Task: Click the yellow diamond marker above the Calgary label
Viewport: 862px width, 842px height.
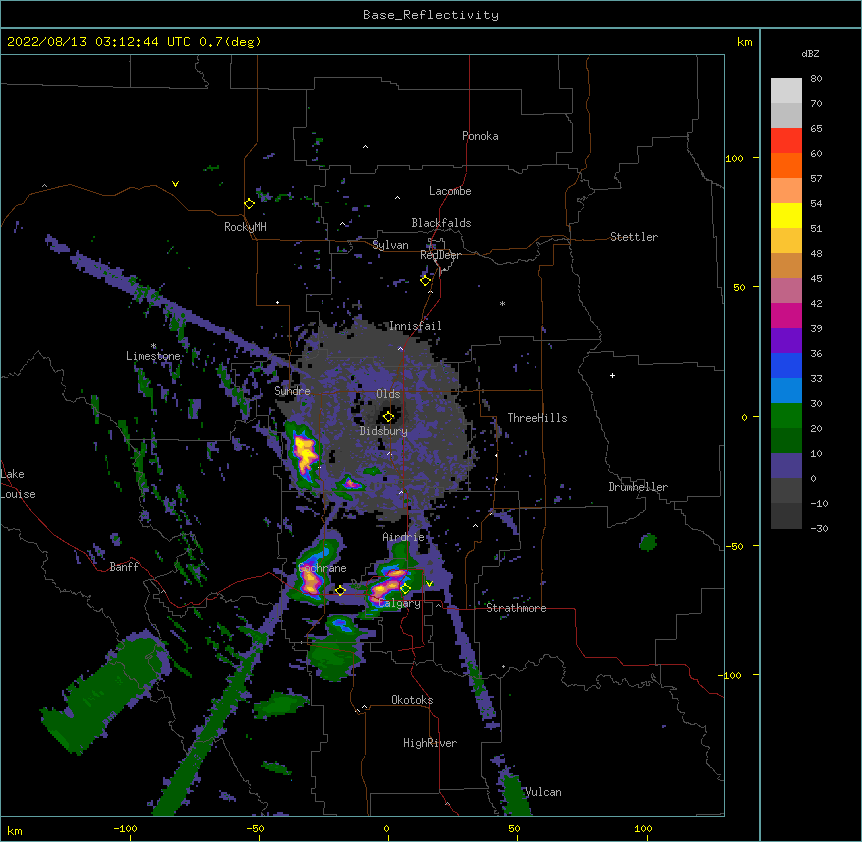Action: tap(405, 589)
